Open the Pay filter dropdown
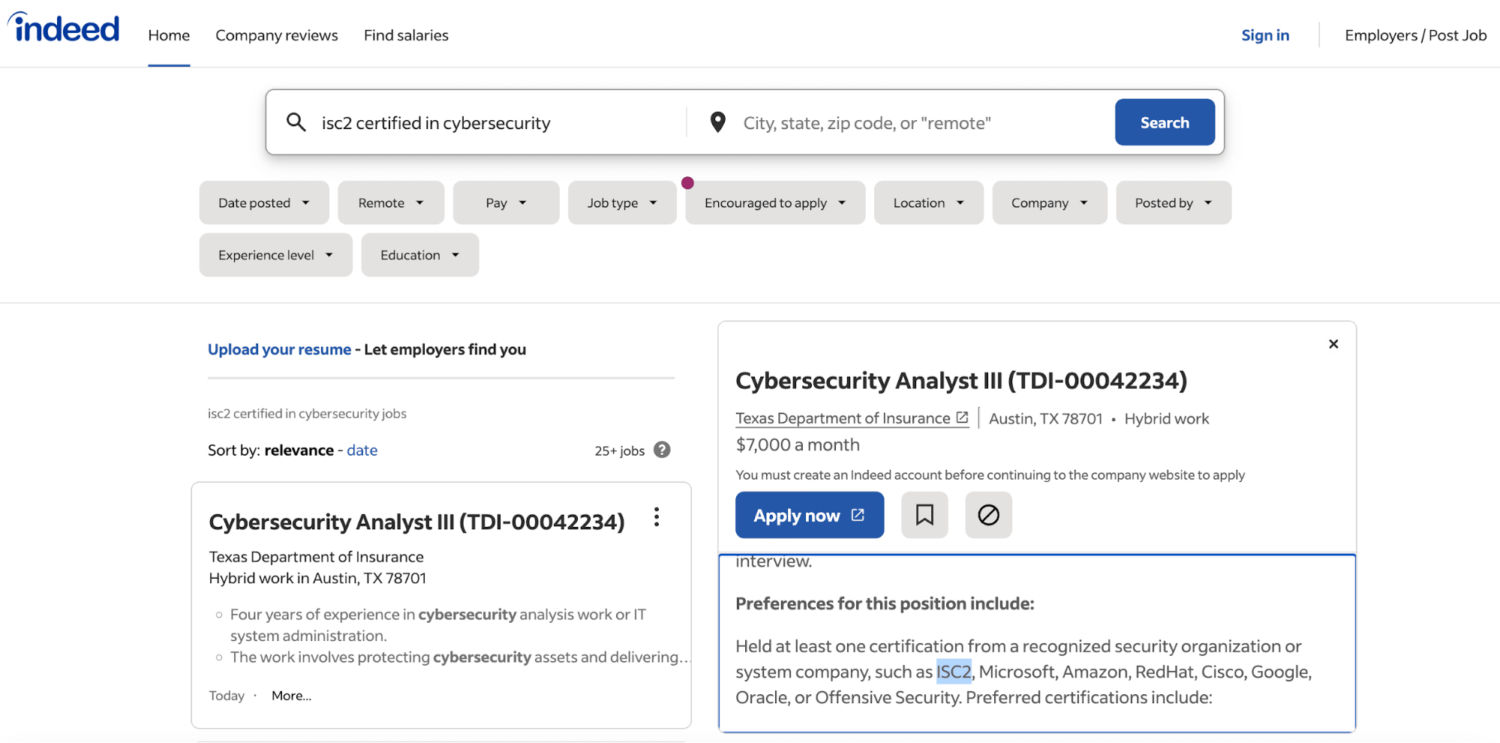The height and width of the screenshot is (743, 1500). click(505, 202)
